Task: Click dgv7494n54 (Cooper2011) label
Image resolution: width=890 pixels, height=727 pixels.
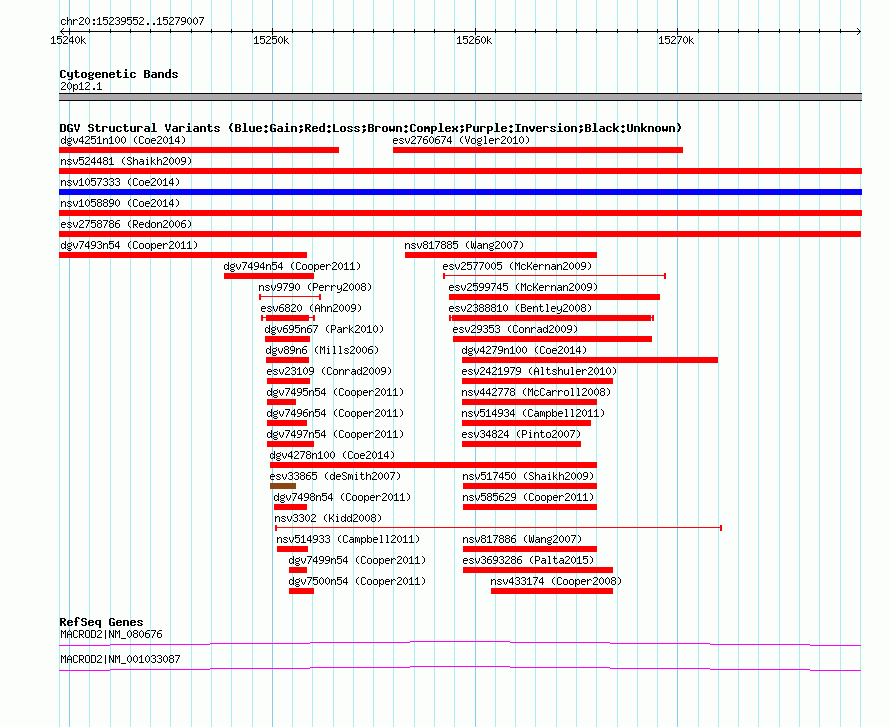Action: [x=292, y=266]
